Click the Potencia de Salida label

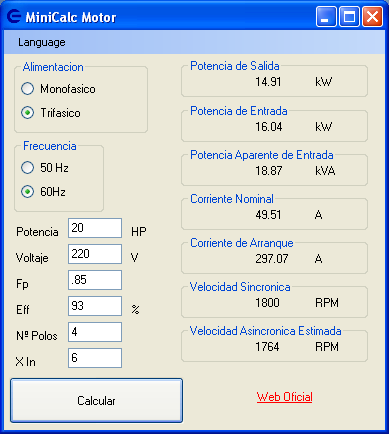pos(235,66)
